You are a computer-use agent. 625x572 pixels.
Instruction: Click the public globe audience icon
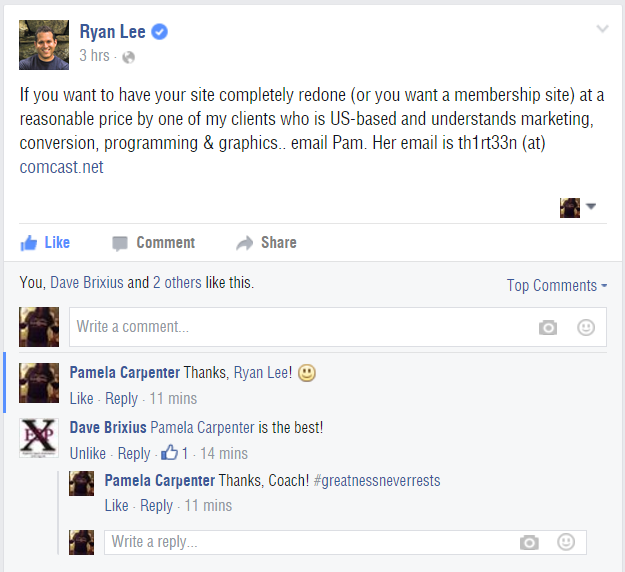click(x=128, y=57)
